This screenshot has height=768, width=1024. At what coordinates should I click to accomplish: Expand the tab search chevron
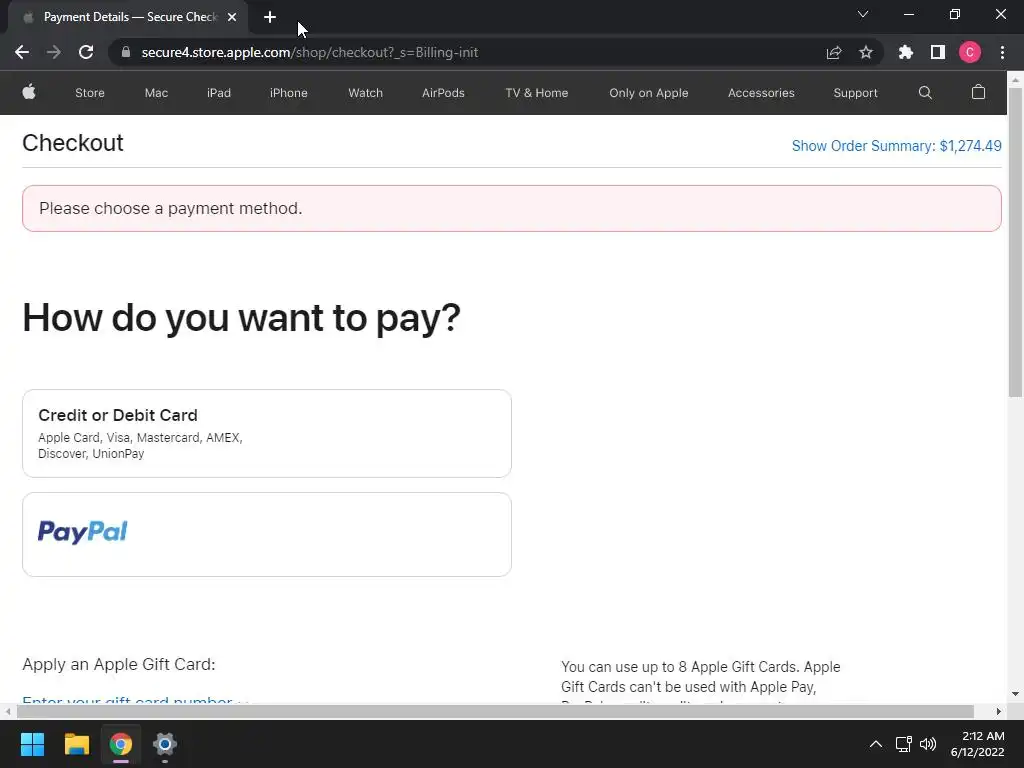(862, 14)
